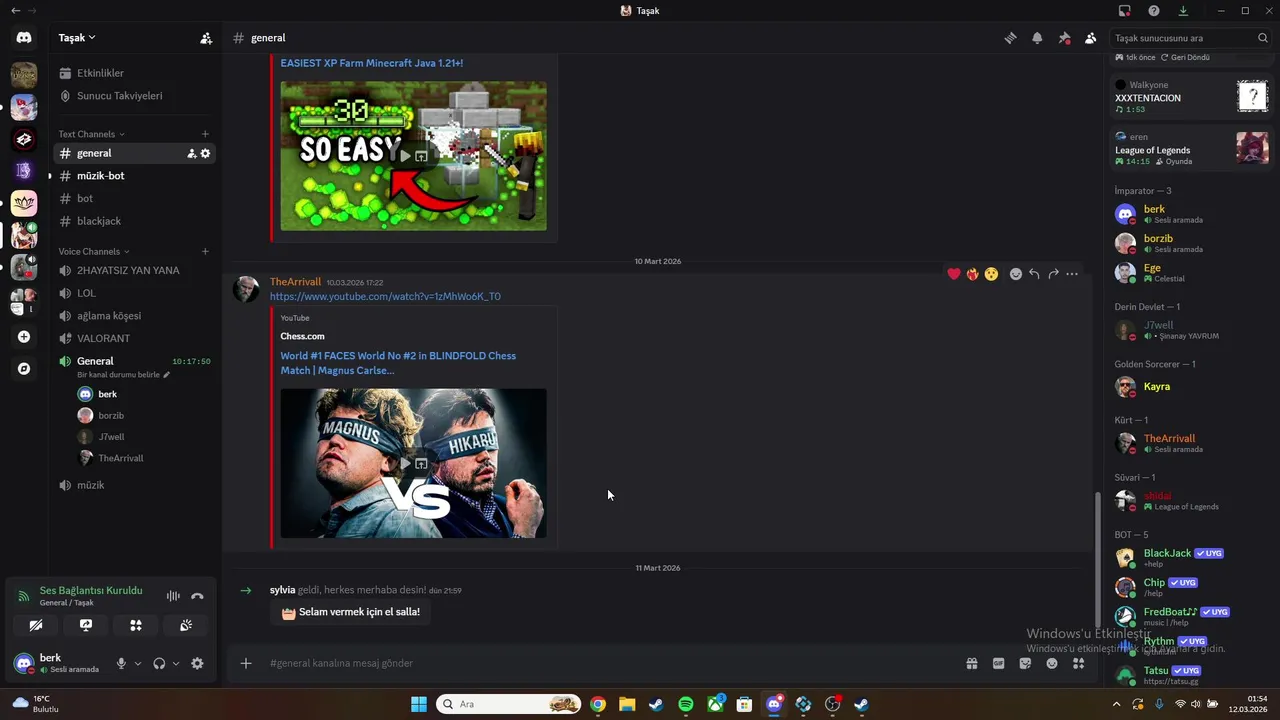Open more options on TheArrivall's message
Screen dimensions: 1280x720
1072,274
